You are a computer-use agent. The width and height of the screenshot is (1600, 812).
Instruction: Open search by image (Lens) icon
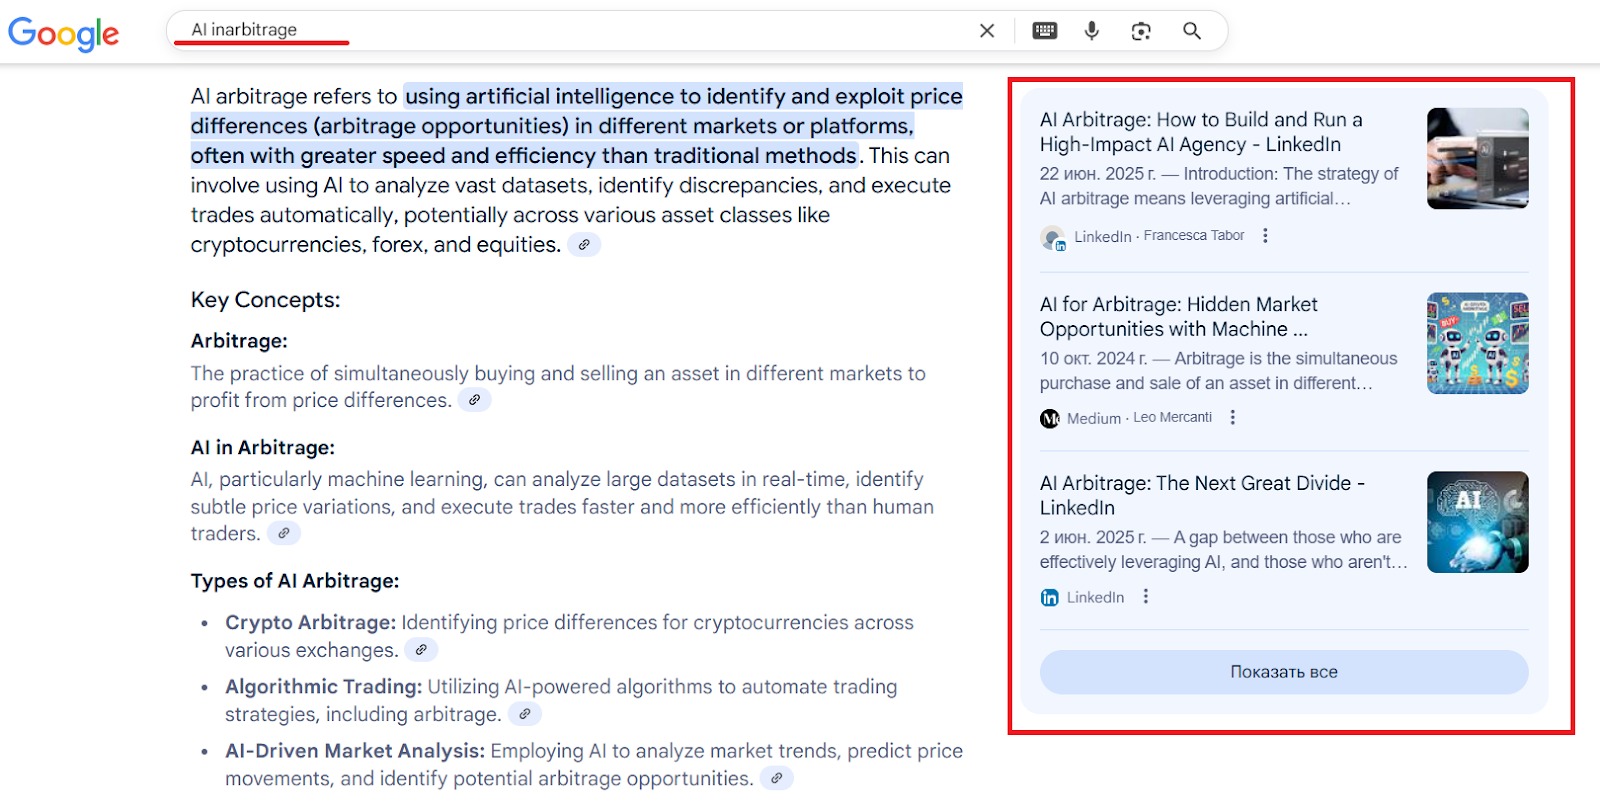pyautogui.click(x=1141, y=31)
